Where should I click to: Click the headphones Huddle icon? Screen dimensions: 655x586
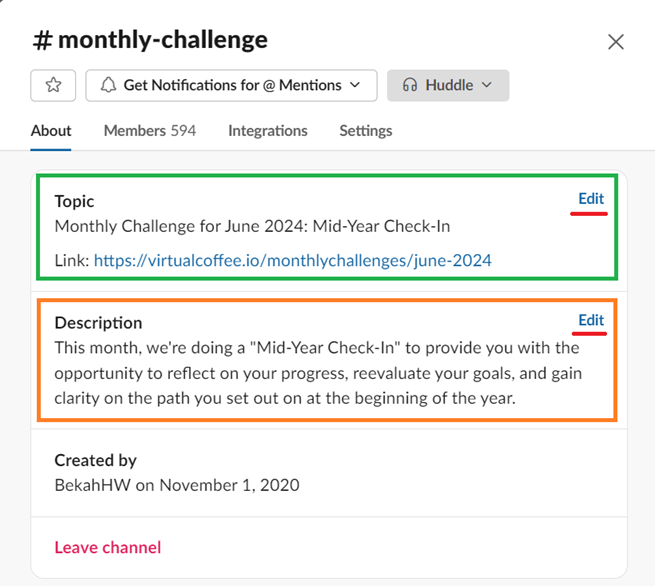(x=409, y=86)
